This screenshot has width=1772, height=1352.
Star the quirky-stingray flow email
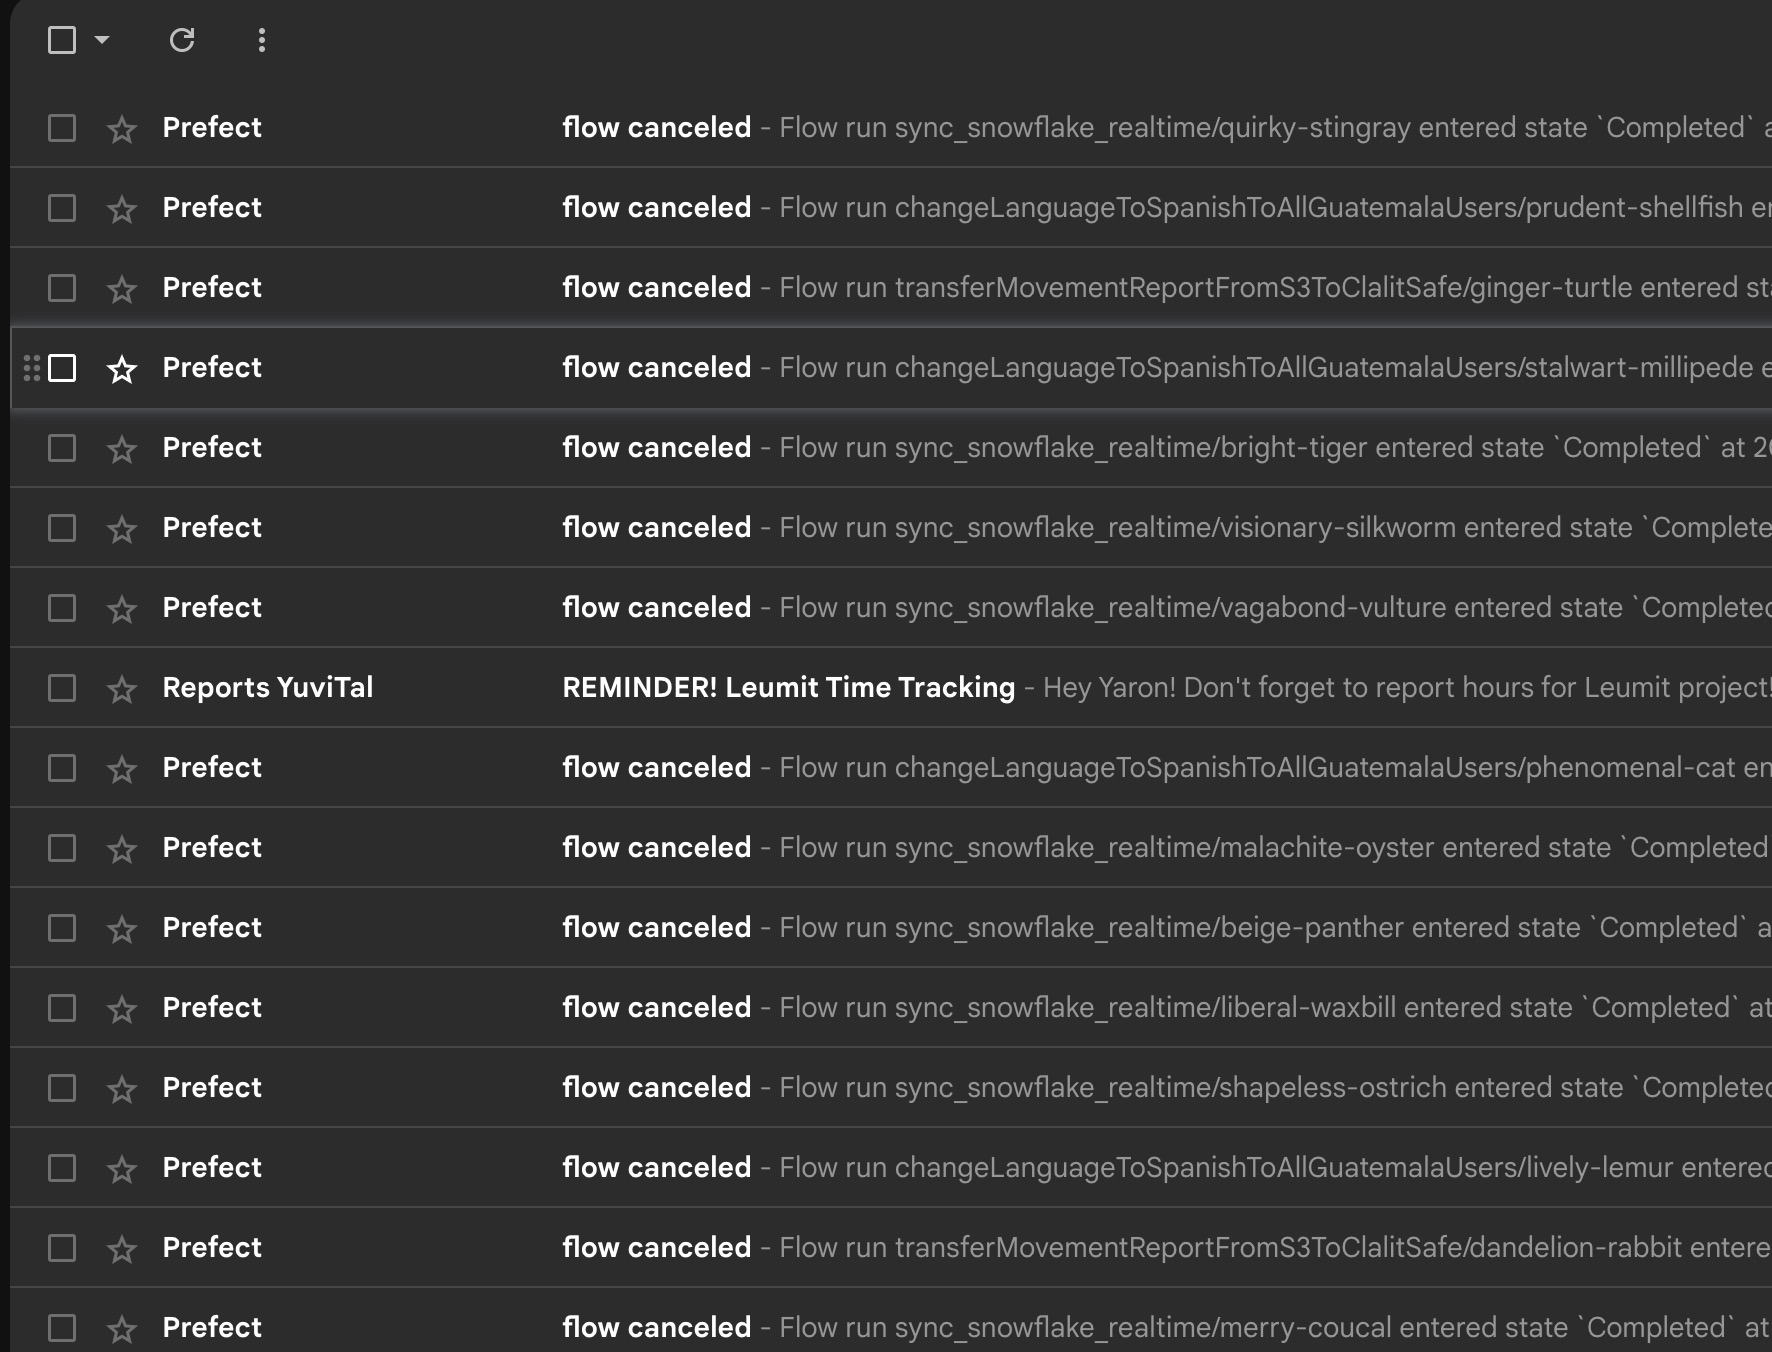pyautogui.click(x=122, y=128)
